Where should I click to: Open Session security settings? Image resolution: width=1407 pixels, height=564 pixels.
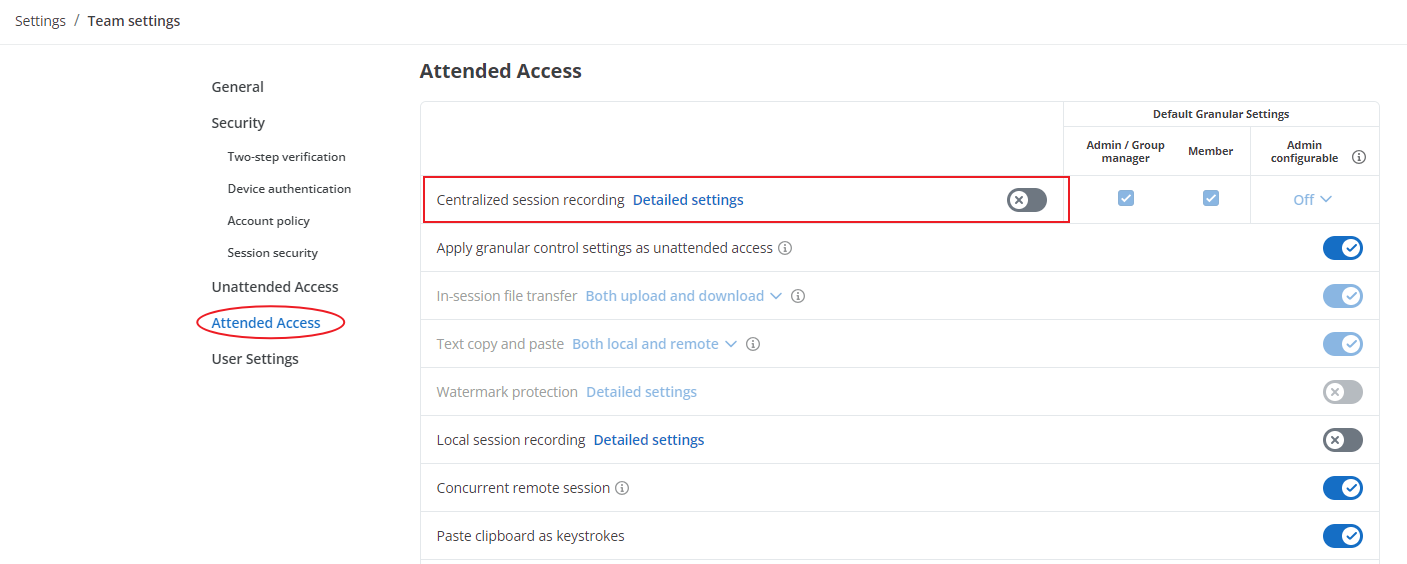pos(273,253)
